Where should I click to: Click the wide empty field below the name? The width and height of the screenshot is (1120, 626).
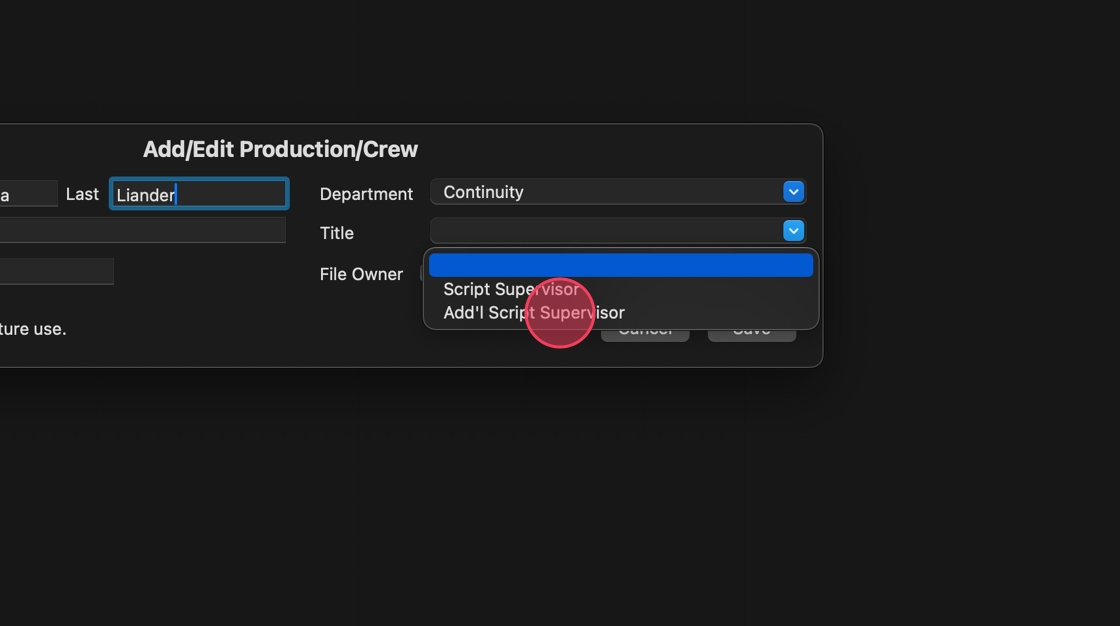[x=140, y=231]
